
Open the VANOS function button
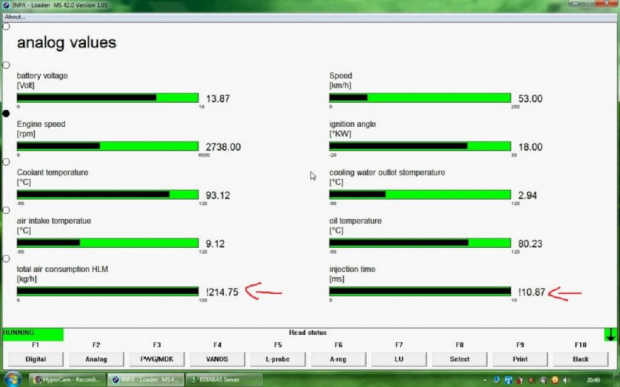217,359
